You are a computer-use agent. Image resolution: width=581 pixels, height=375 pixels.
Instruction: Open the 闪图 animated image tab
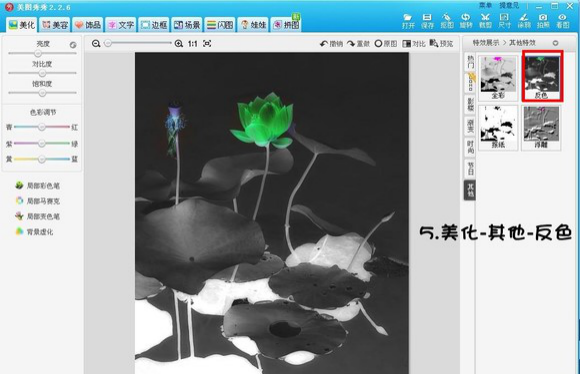coord(220,25)
